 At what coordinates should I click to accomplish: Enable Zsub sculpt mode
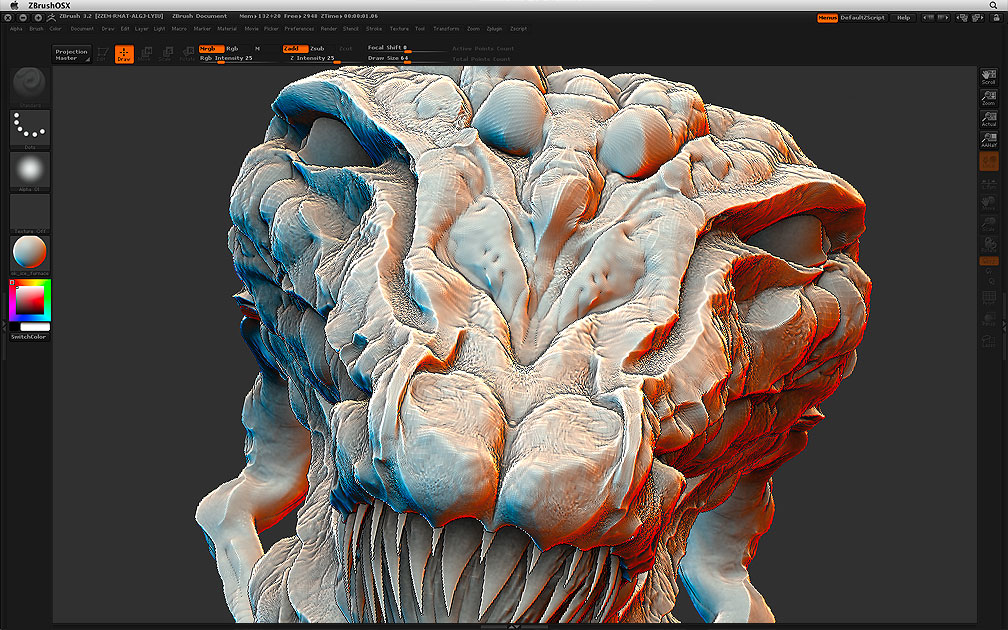click(x=318, y=49)
